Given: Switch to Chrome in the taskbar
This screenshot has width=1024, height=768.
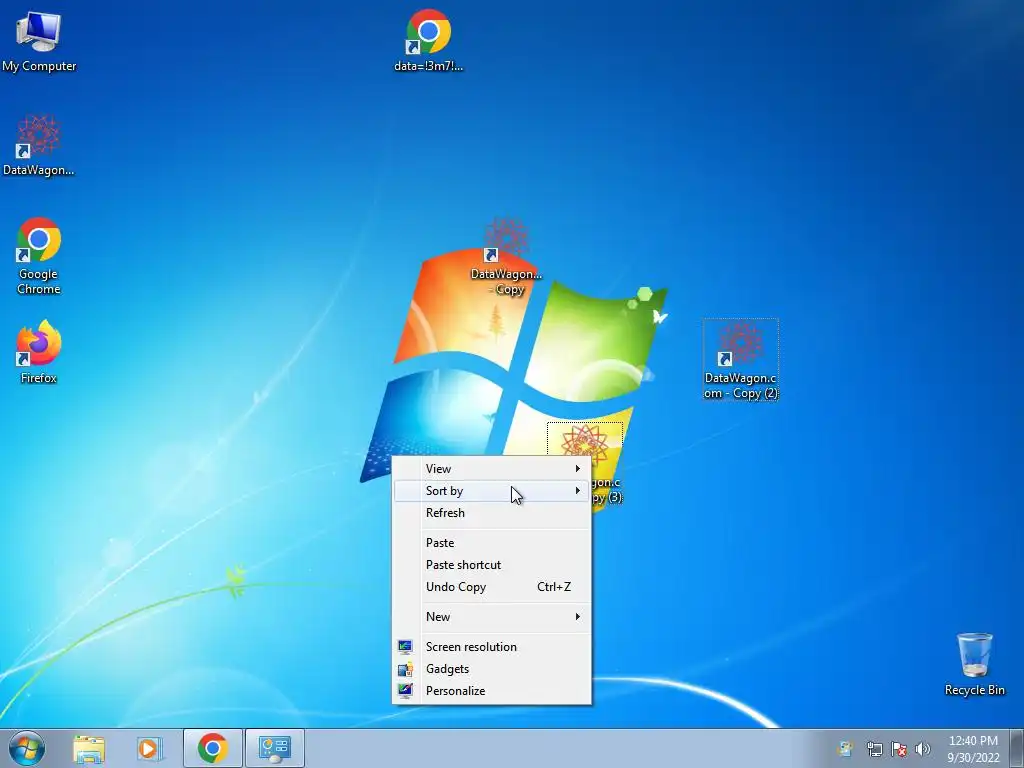Looking at the screenshot, I should point(212,748).
